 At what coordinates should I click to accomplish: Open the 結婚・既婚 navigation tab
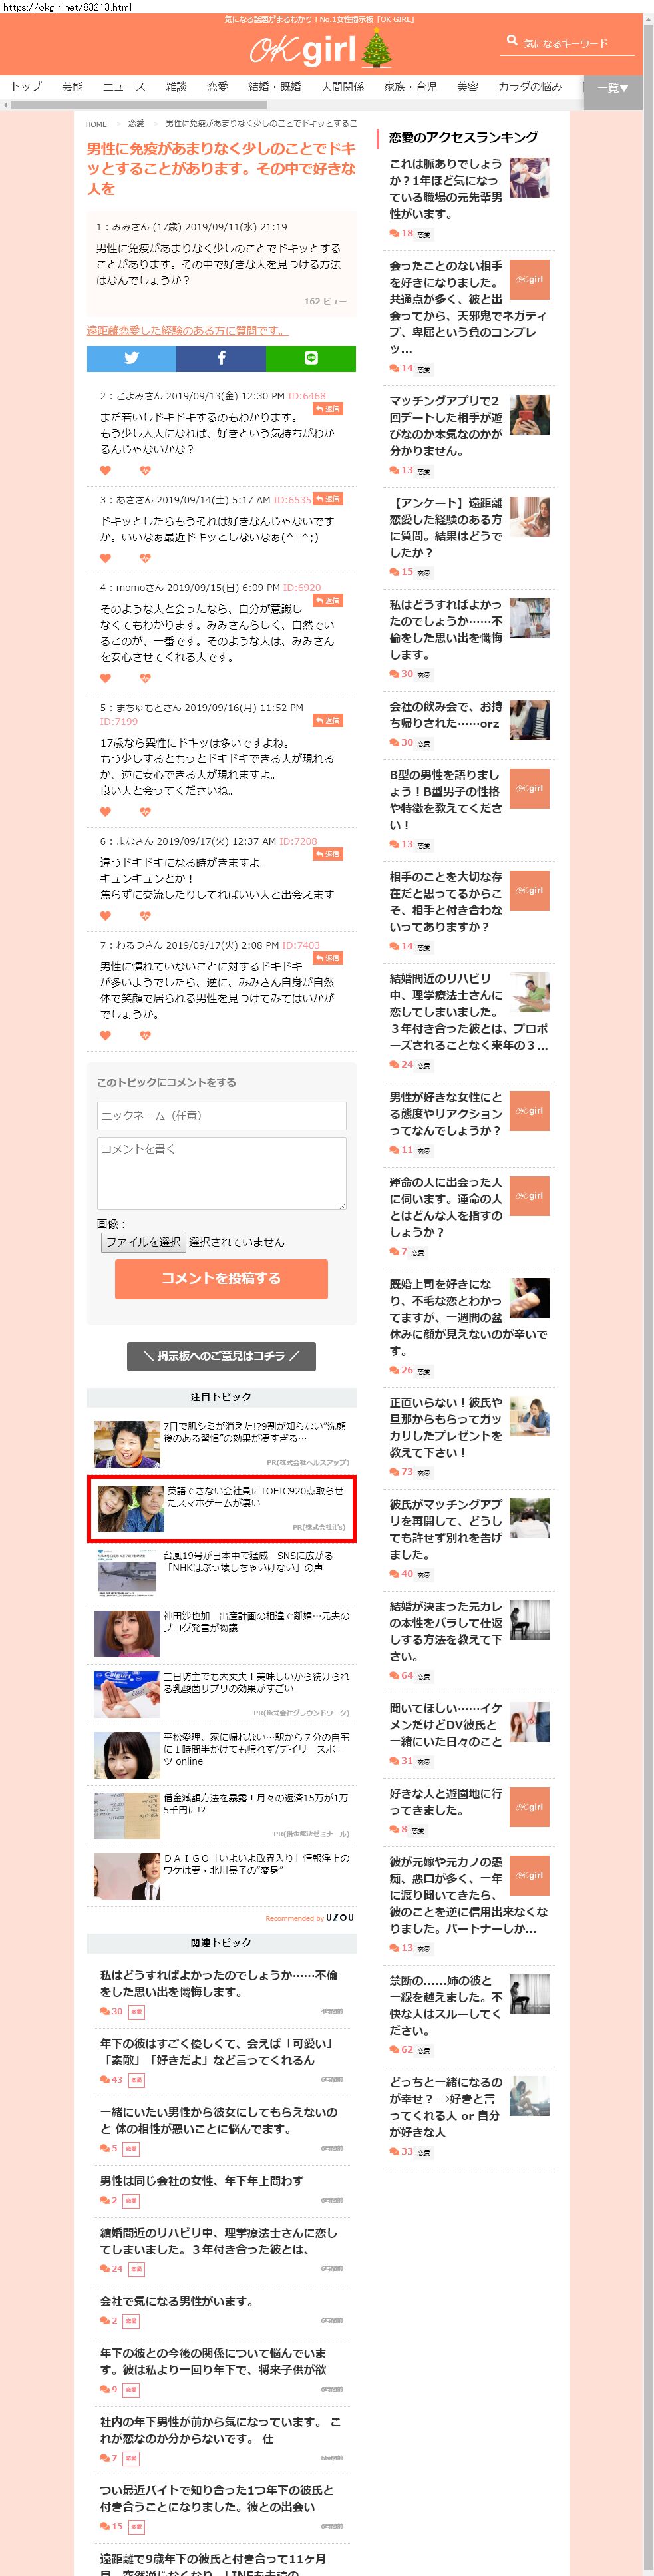click(x=274, y=87)
